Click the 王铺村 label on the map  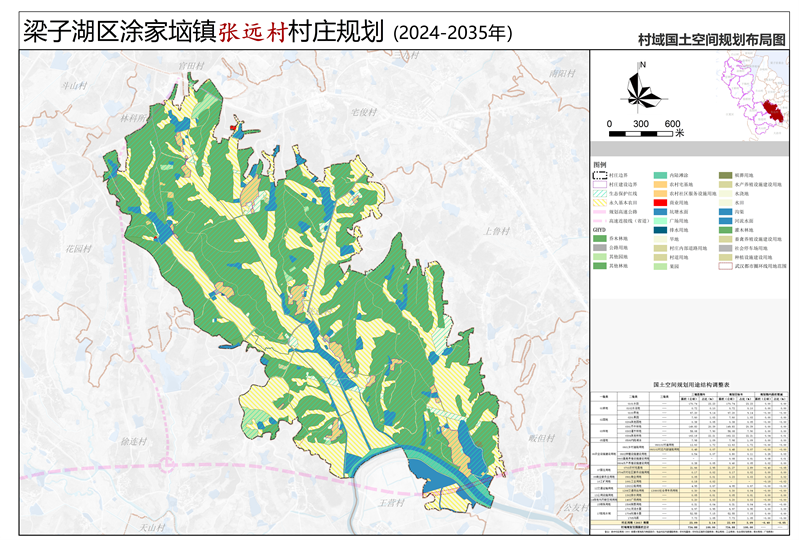click(x=392, y=503)
